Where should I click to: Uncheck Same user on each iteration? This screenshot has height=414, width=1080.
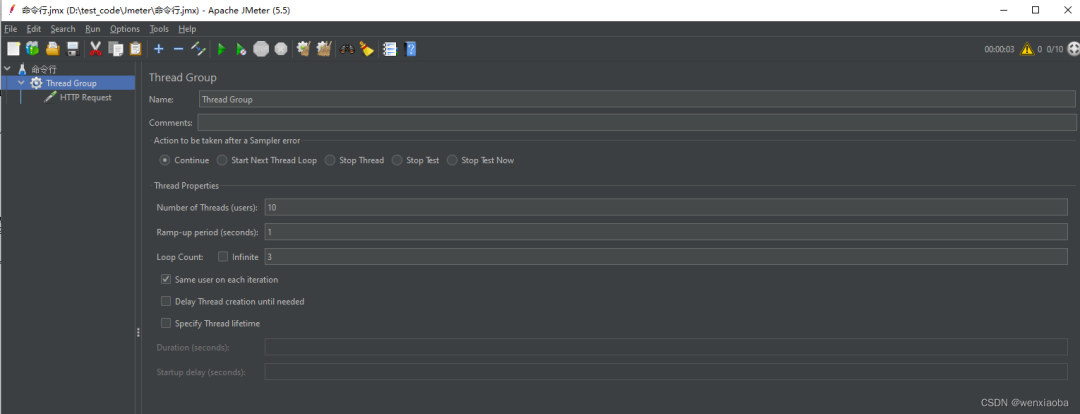click(166, 280)
